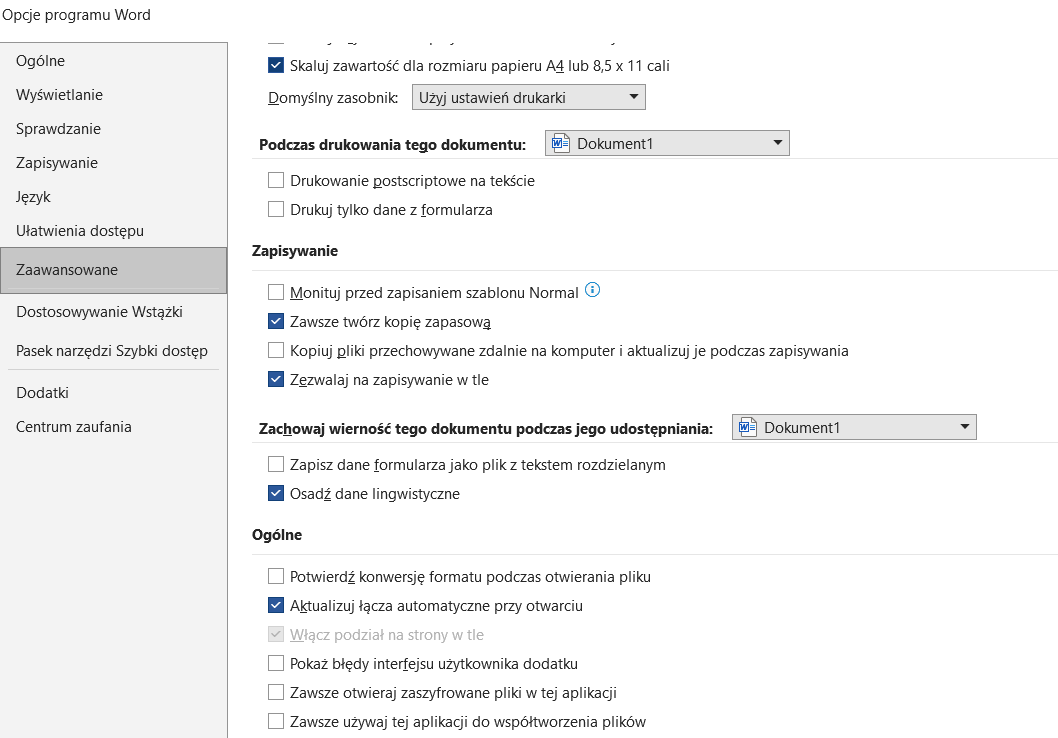This screenshot has height=738, width=1058.
Task: Go to the Wyświetlanie category
Action: click(x=113, y=94)
